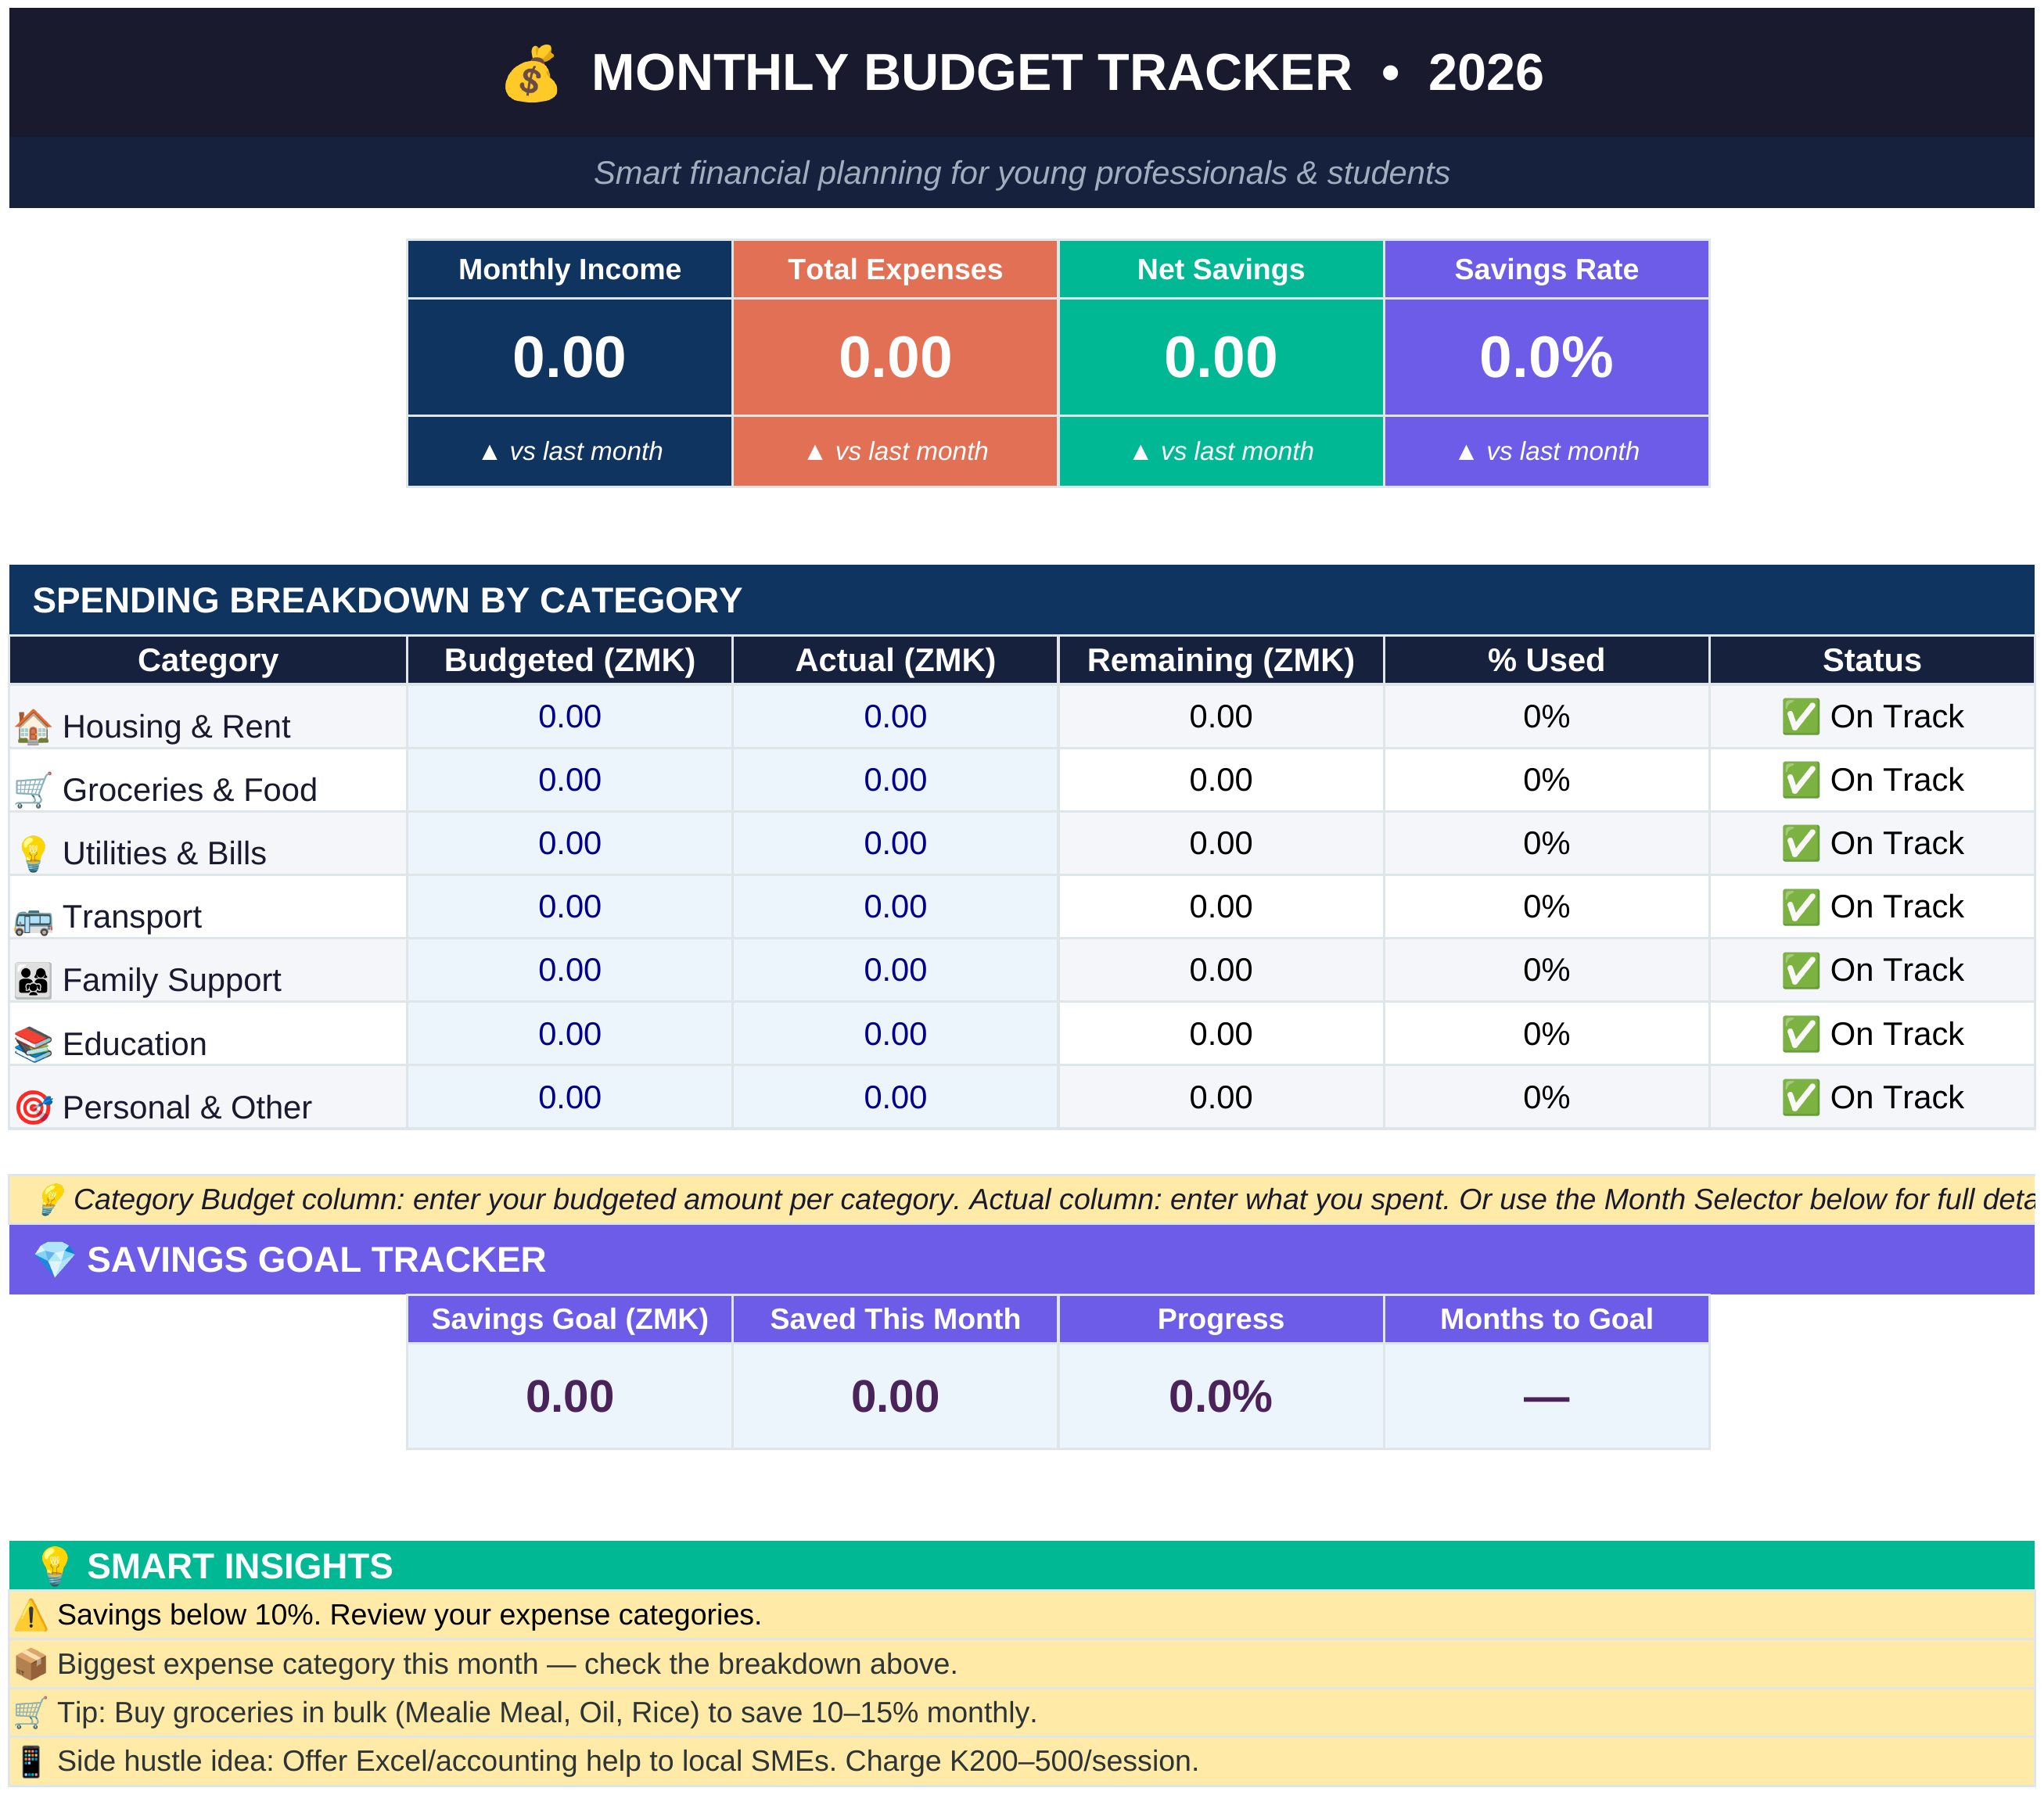The width and height of the screenshot is (2044, 1795).
Task: Click the Category column header
Action: (208, 660)
